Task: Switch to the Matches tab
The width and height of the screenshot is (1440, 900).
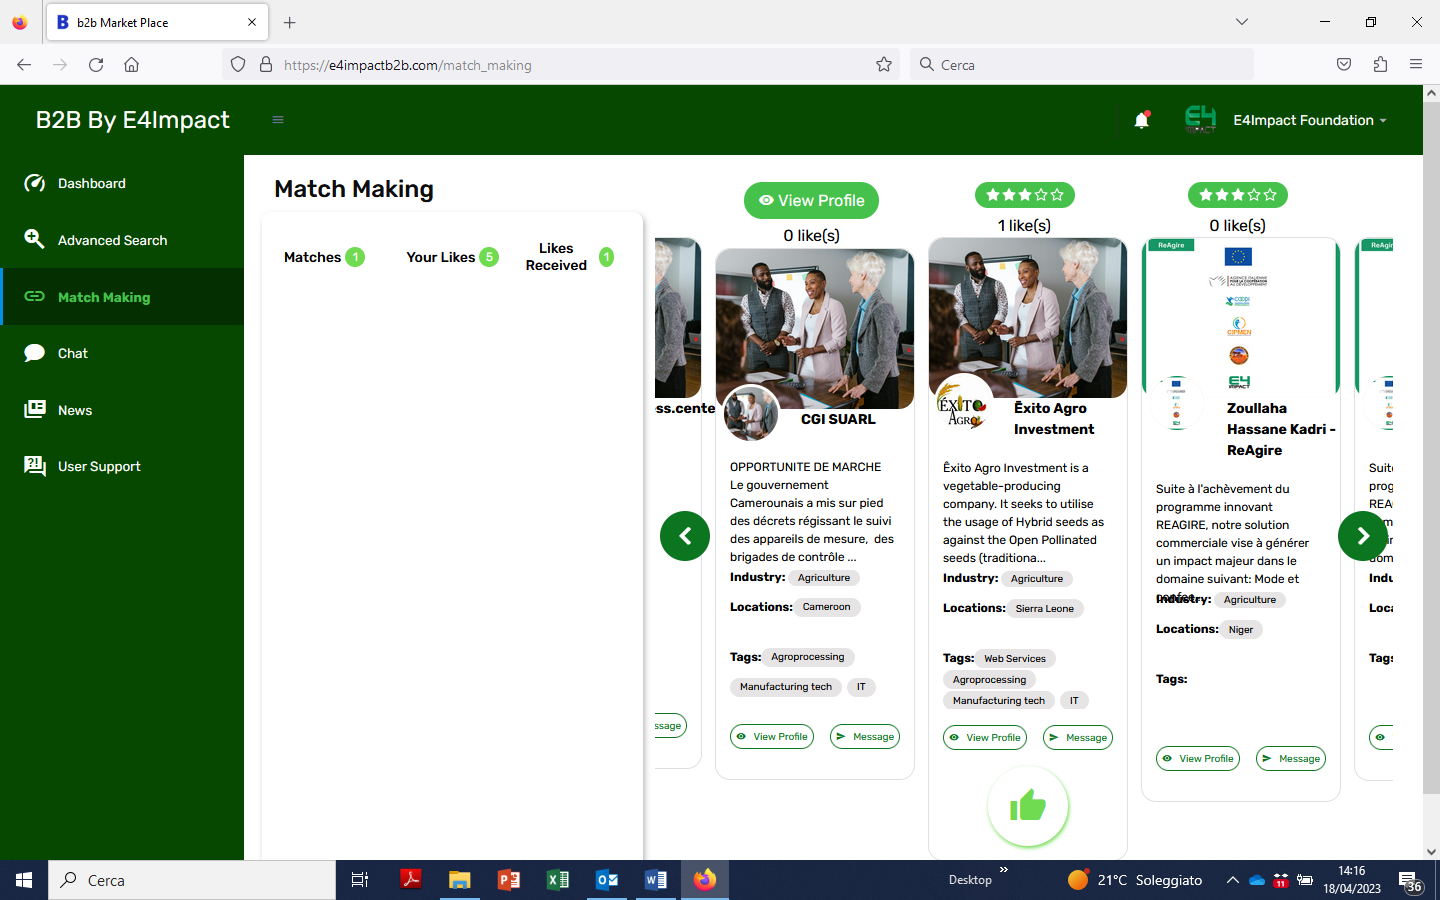Action: pos(324,257)
